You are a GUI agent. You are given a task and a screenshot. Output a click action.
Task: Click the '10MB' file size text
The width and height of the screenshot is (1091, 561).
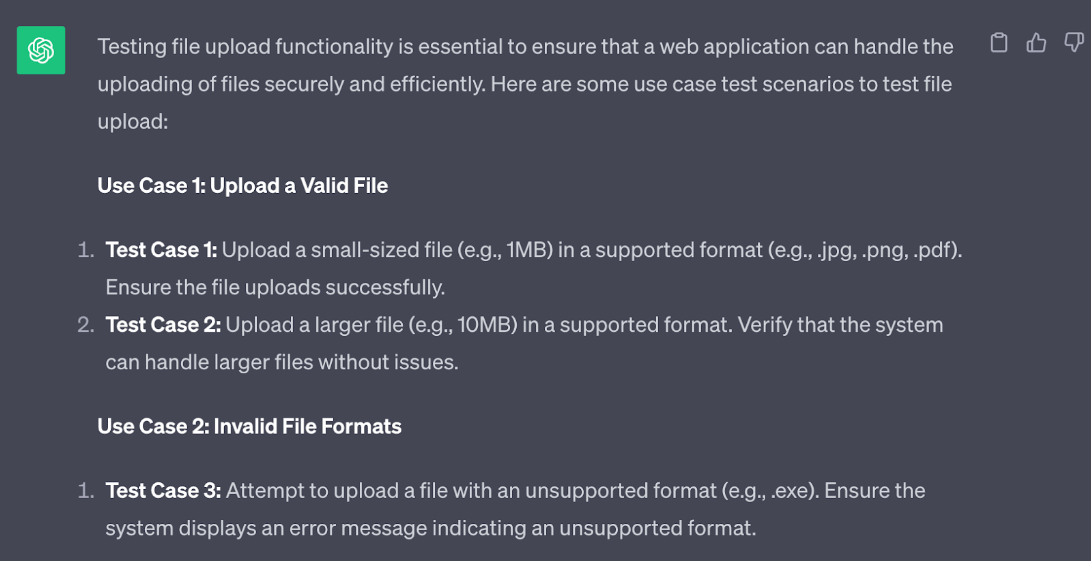coord(486,325)
